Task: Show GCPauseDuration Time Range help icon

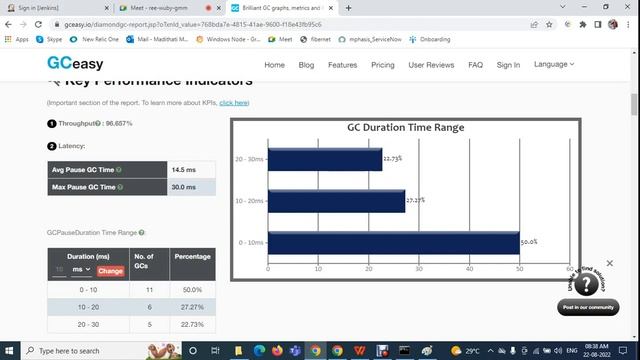Action: (142, 233)
